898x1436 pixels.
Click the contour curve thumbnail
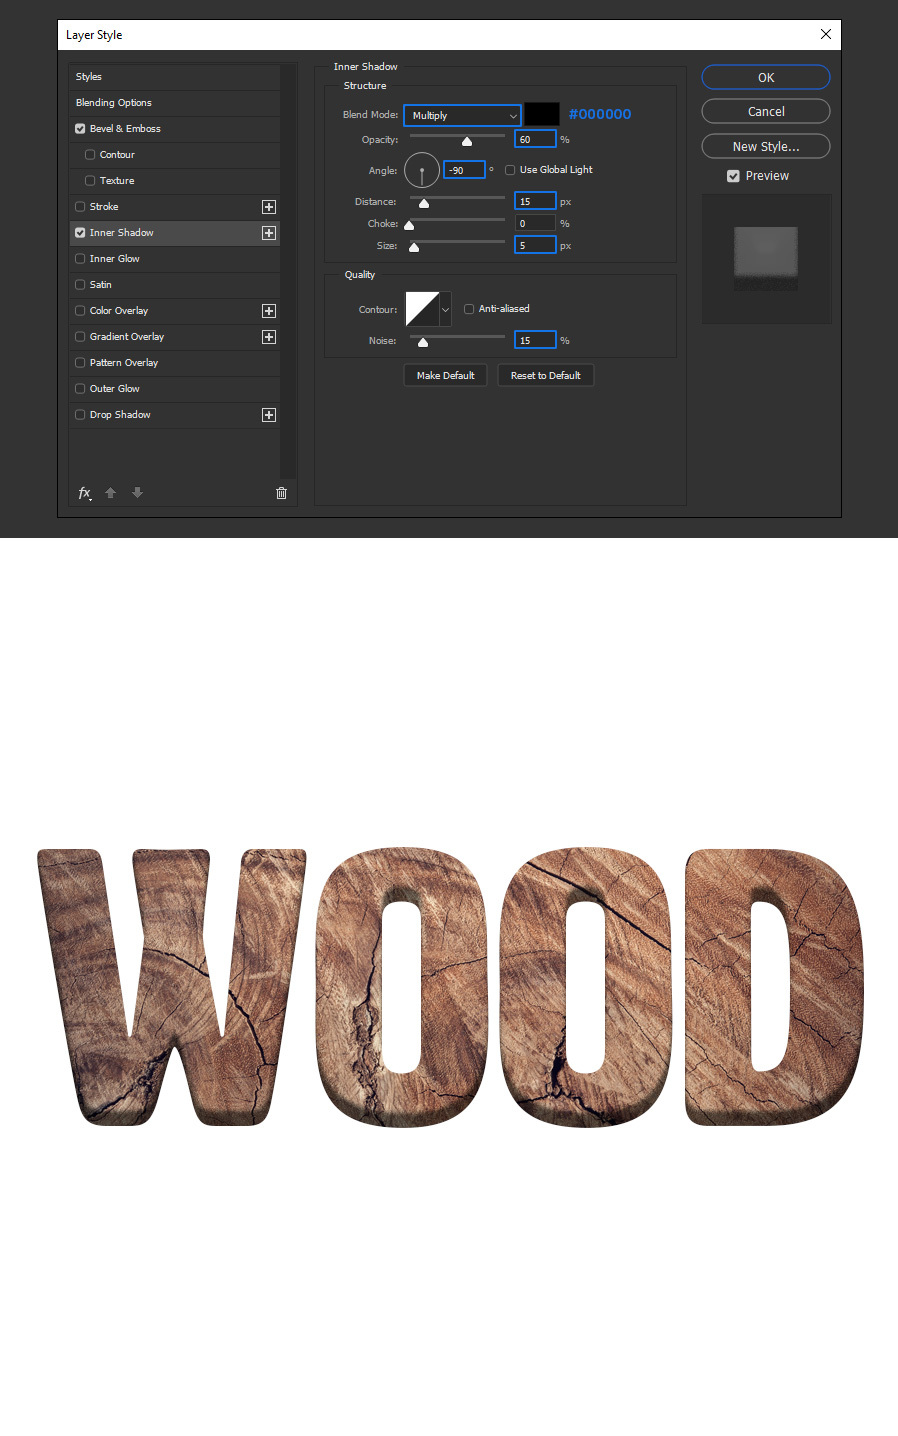(422, 310)
